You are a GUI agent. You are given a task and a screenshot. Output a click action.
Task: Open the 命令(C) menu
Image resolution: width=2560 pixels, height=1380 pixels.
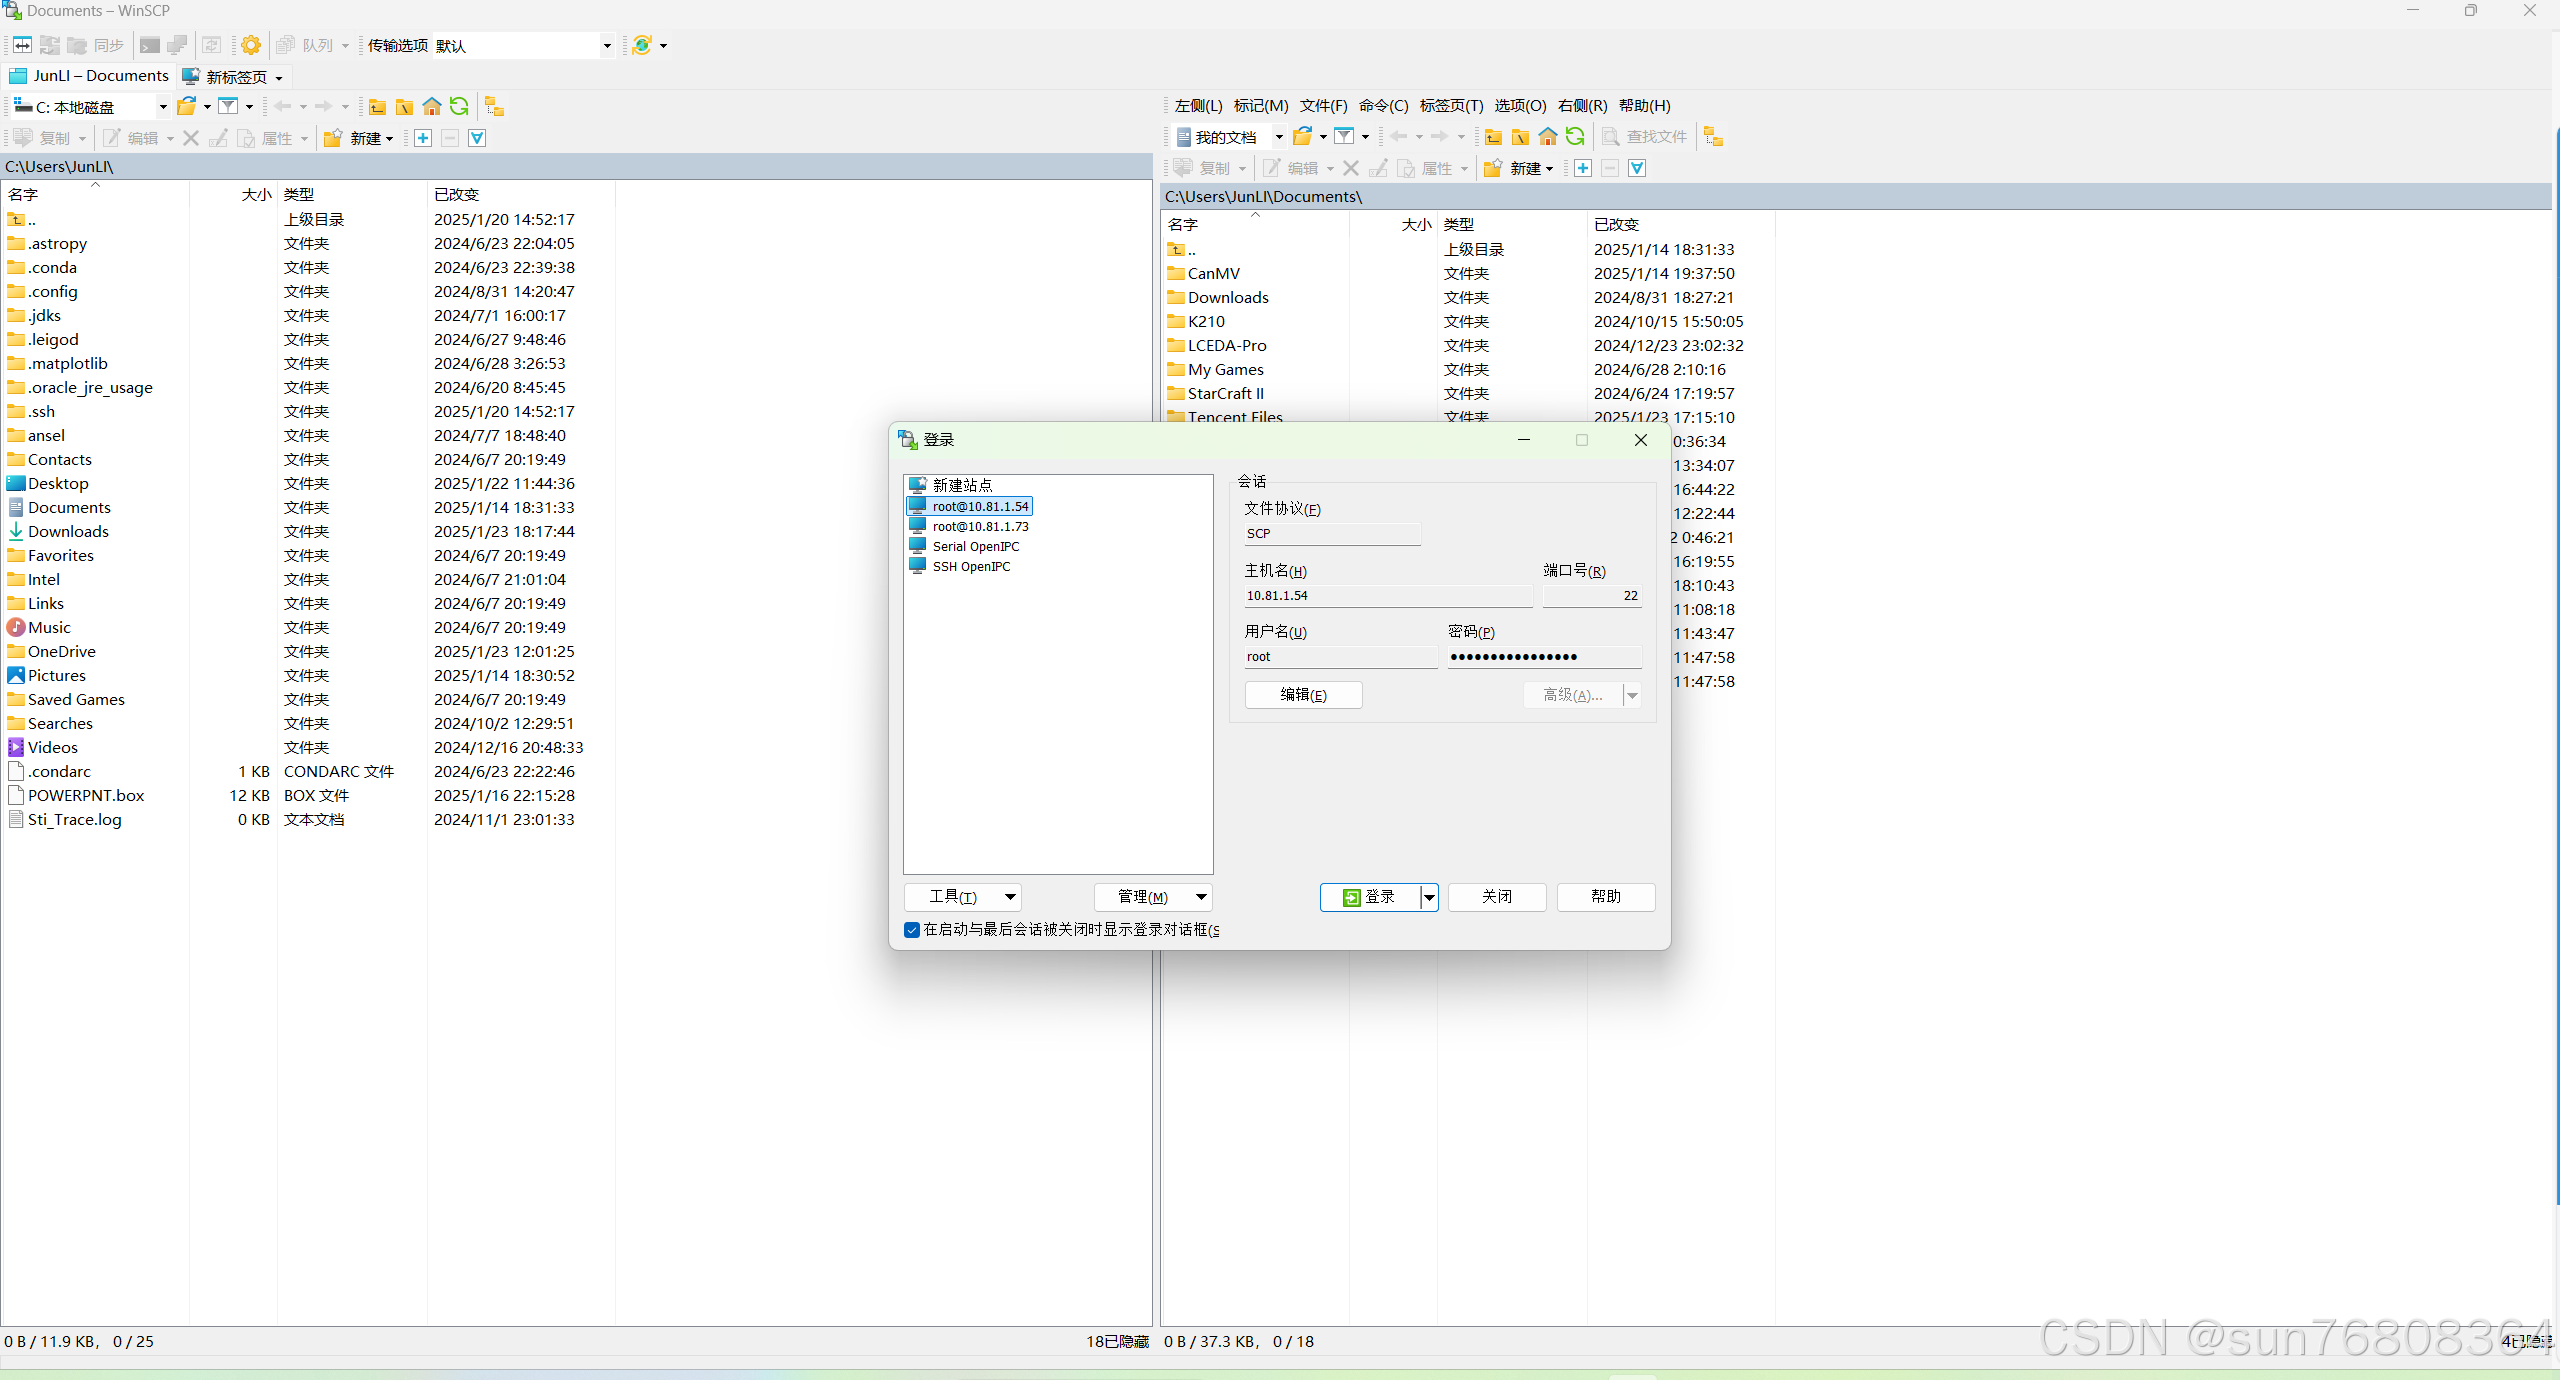(x=1382, y=106)
